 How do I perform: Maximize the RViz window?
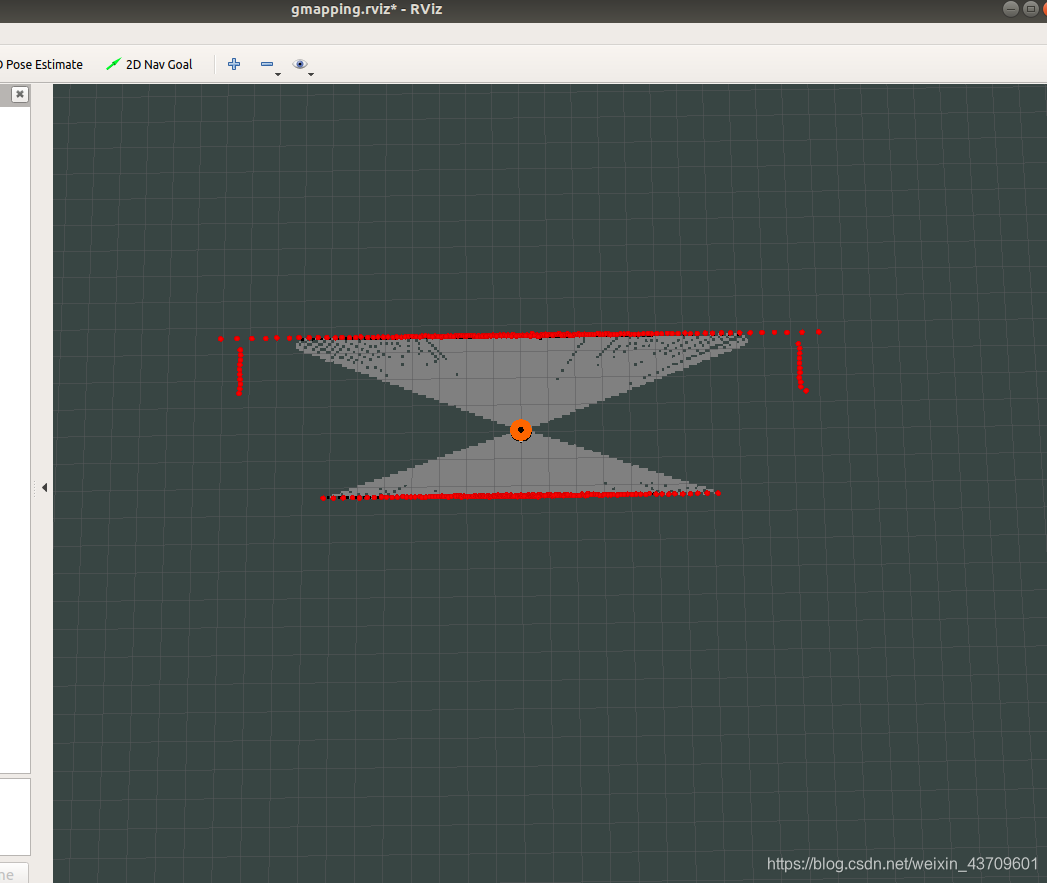(1031, 9)
